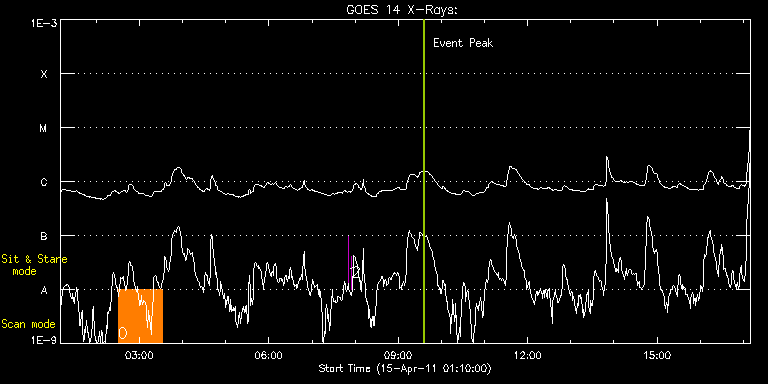Click the green Event Peak vertical line
This screenshot has height=384, width=768.
424,181
